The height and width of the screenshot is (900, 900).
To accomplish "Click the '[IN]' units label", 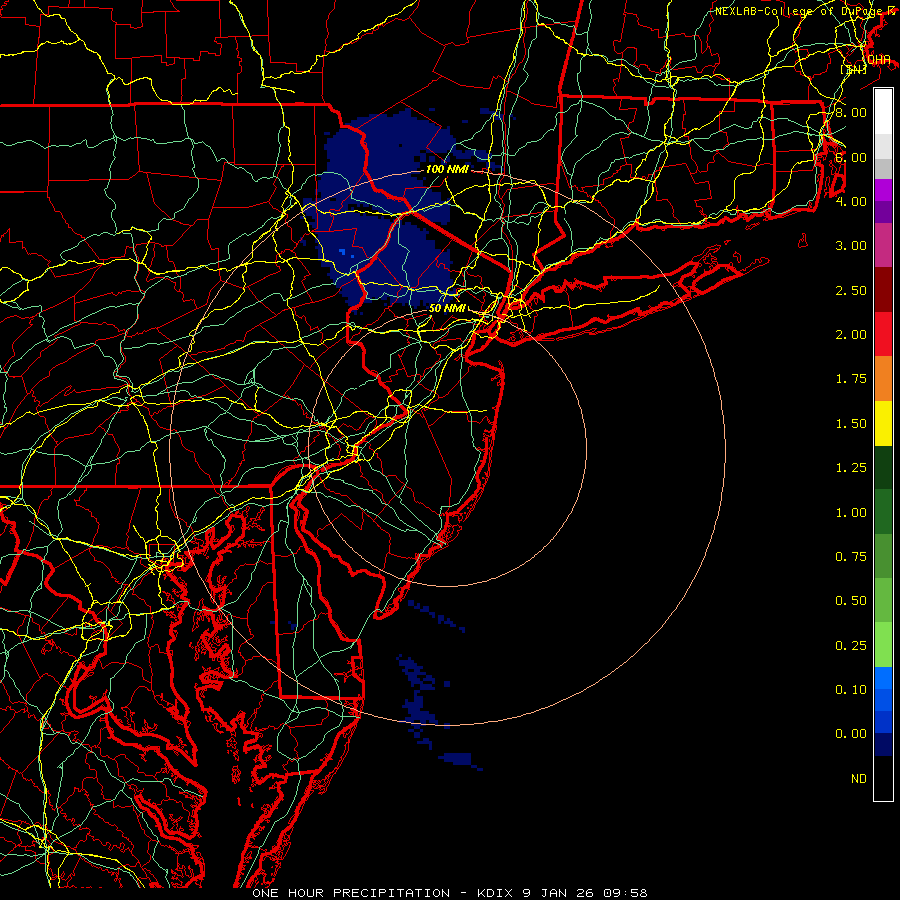I will pos(853,69).
